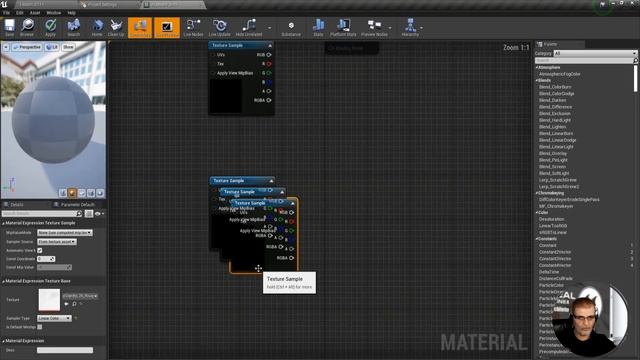Viewport: 640px width, 360px height.
Task: Click the Desc text field
Action: point(65,350)
